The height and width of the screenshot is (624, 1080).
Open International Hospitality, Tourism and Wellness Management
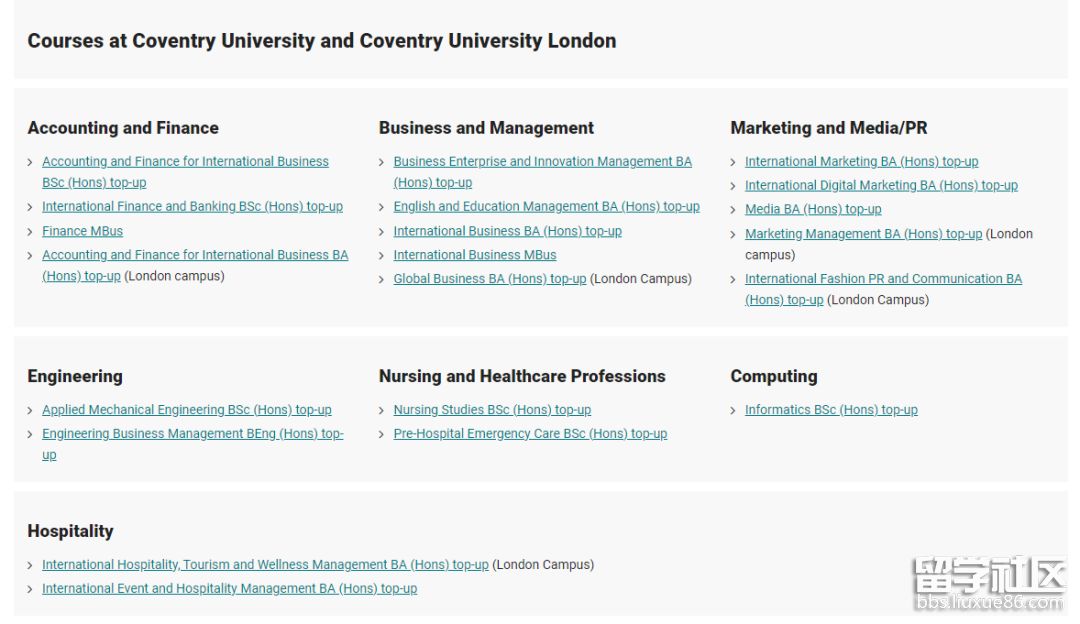coord(265,565)
